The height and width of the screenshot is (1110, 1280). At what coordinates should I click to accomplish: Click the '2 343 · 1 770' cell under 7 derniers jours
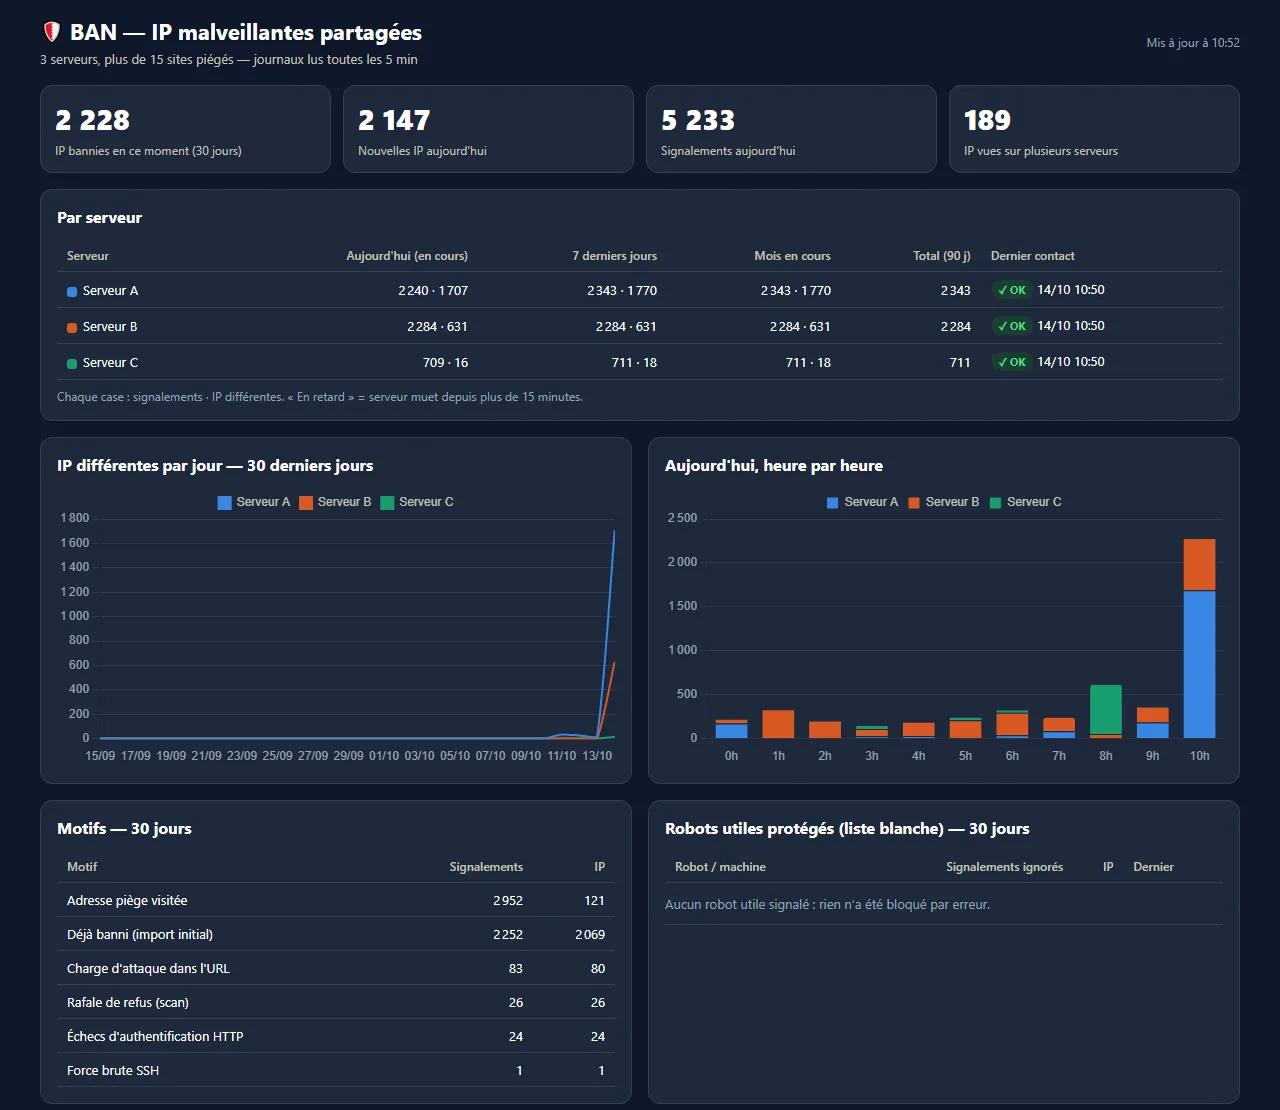622,291
